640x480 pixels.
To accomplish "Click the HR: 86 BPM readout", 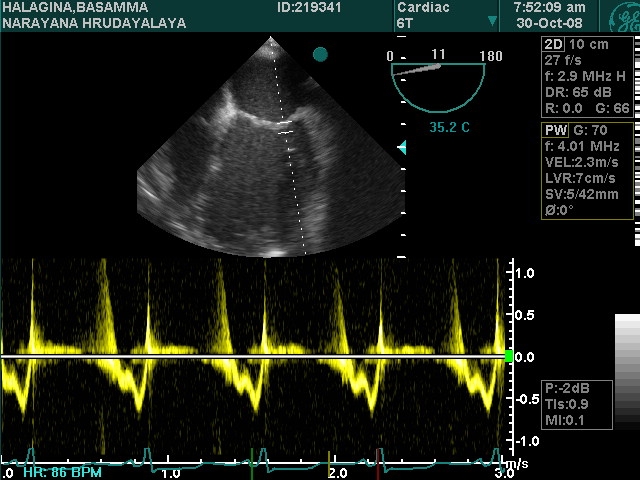I will (x=54, y=470).
